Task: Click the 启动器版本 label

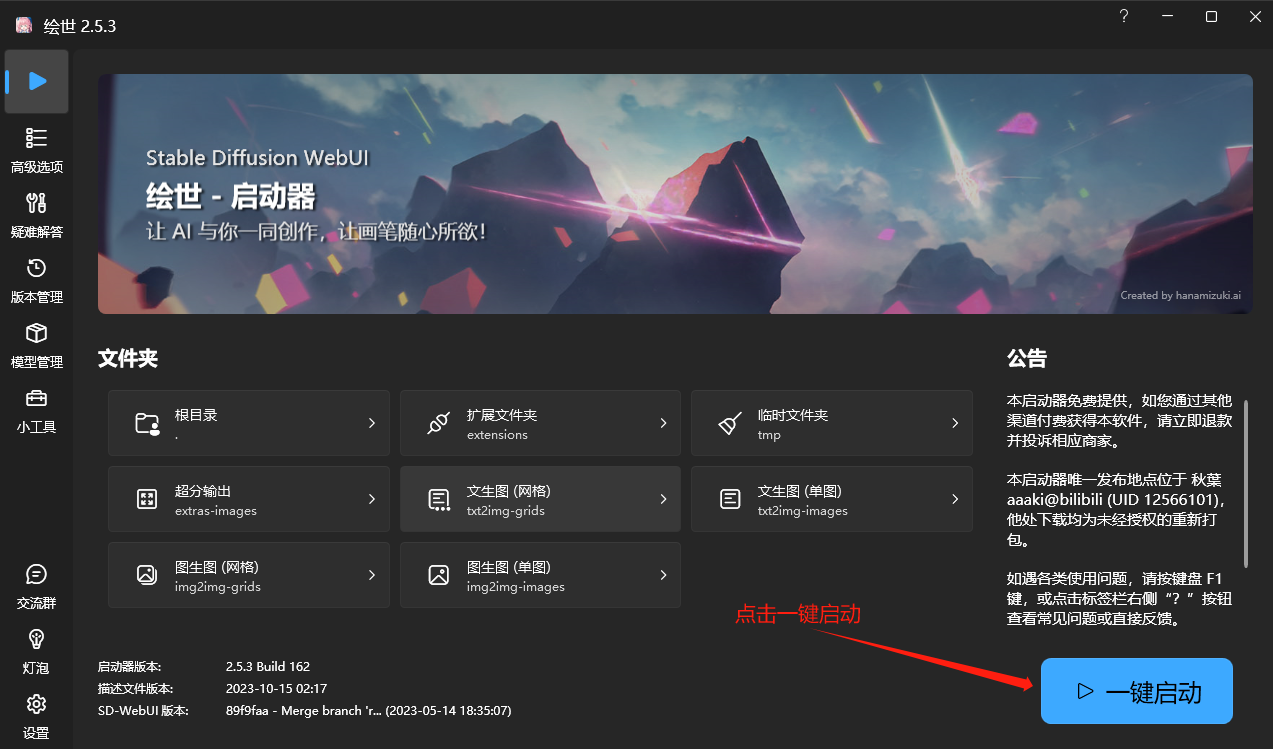Action: 129,666
